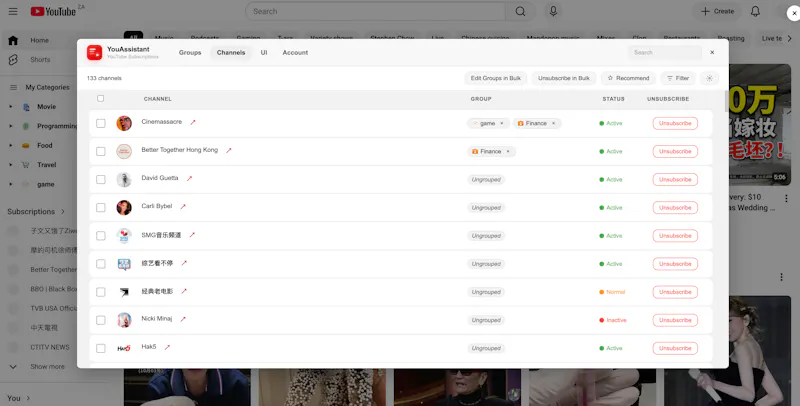Switch to the Account tab

pyautogui.click(x=295, y=53)
